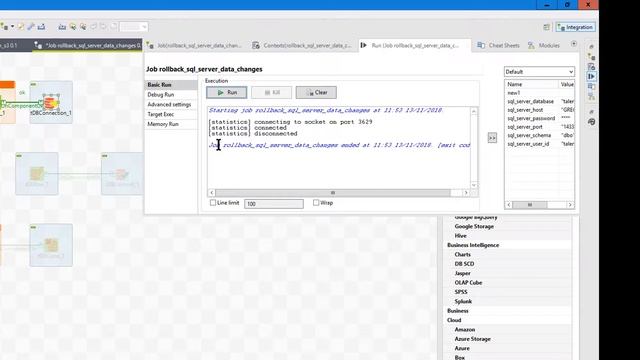Select the sql_server_password context row
Viewport: 640px width, 360px height.
(x=539, y=118)
